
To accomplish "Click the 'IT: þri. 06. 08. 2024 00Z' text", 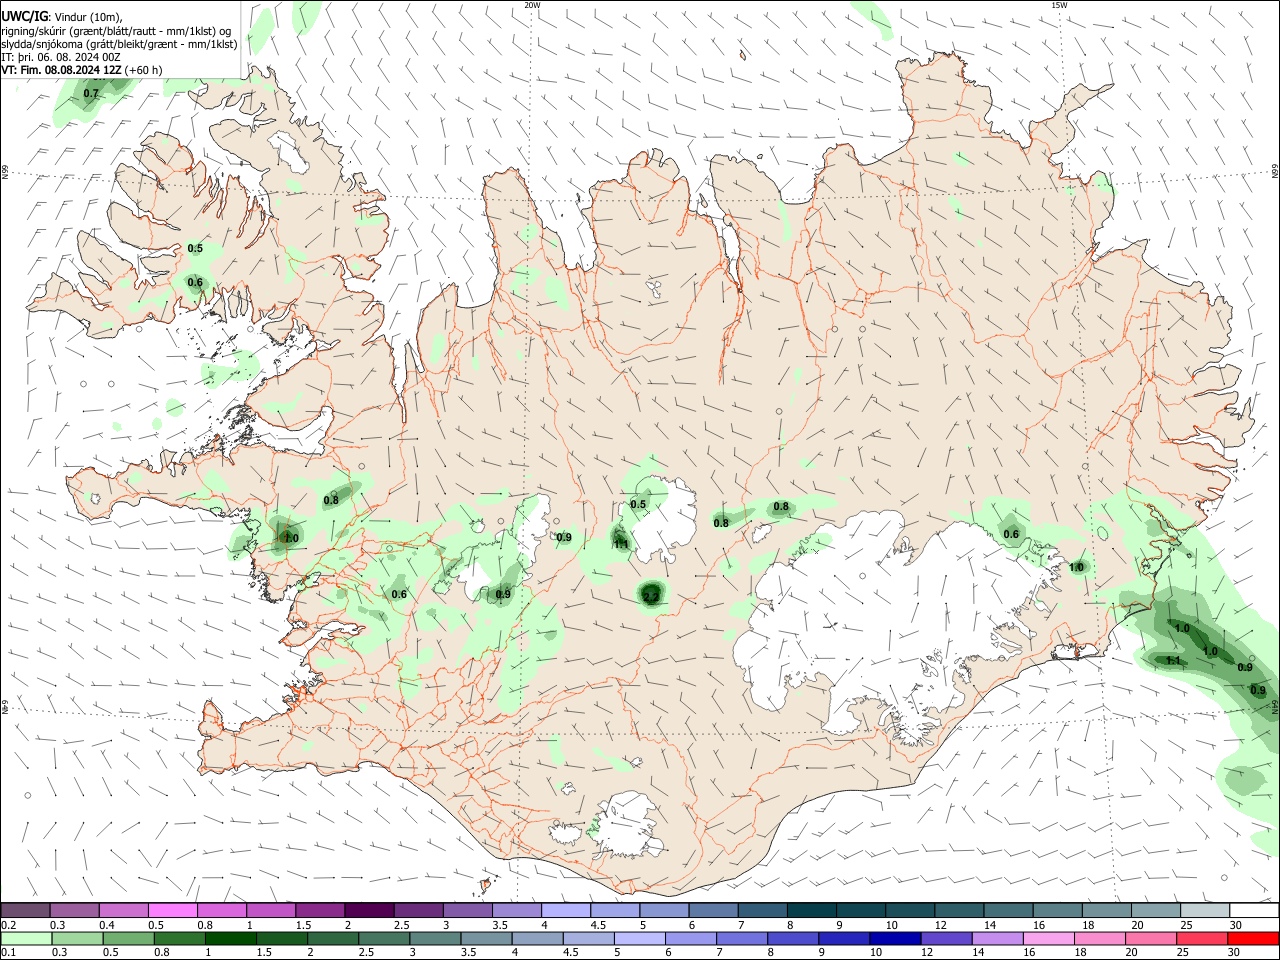I will [61, 57].
